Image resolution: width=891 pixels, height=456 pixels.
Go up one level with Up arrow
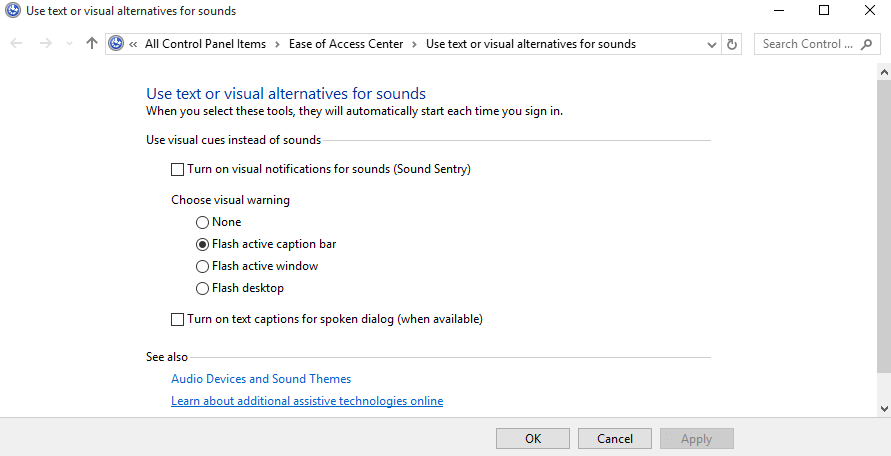tap(91, 43)
